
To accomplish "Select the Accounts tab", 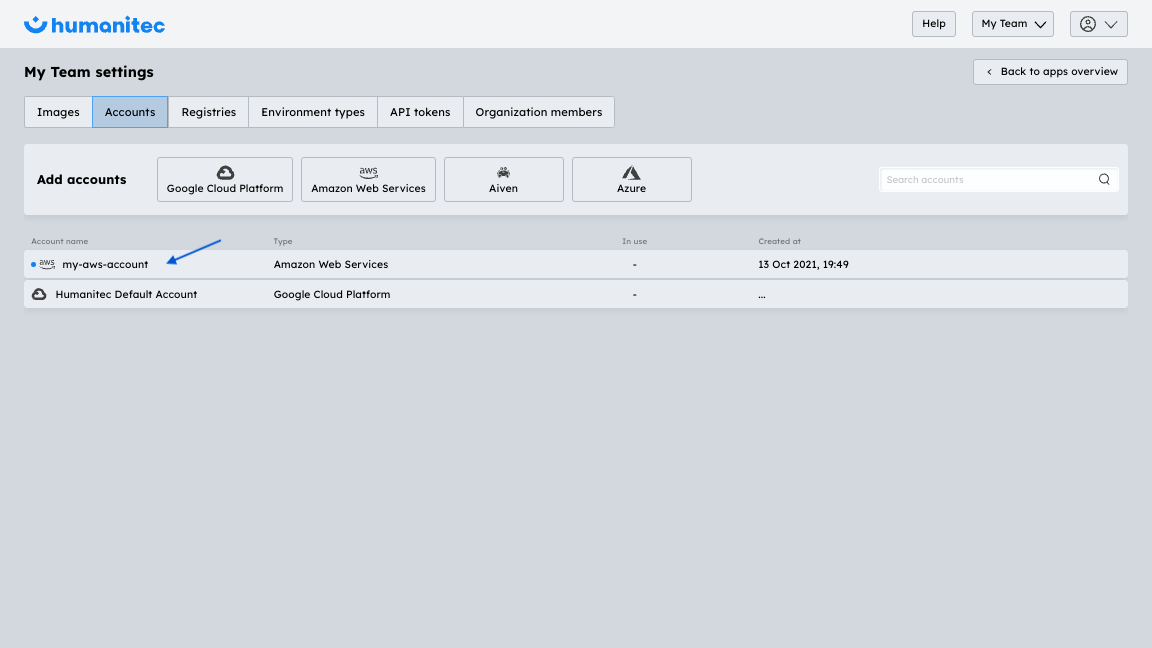I will 130,112.
